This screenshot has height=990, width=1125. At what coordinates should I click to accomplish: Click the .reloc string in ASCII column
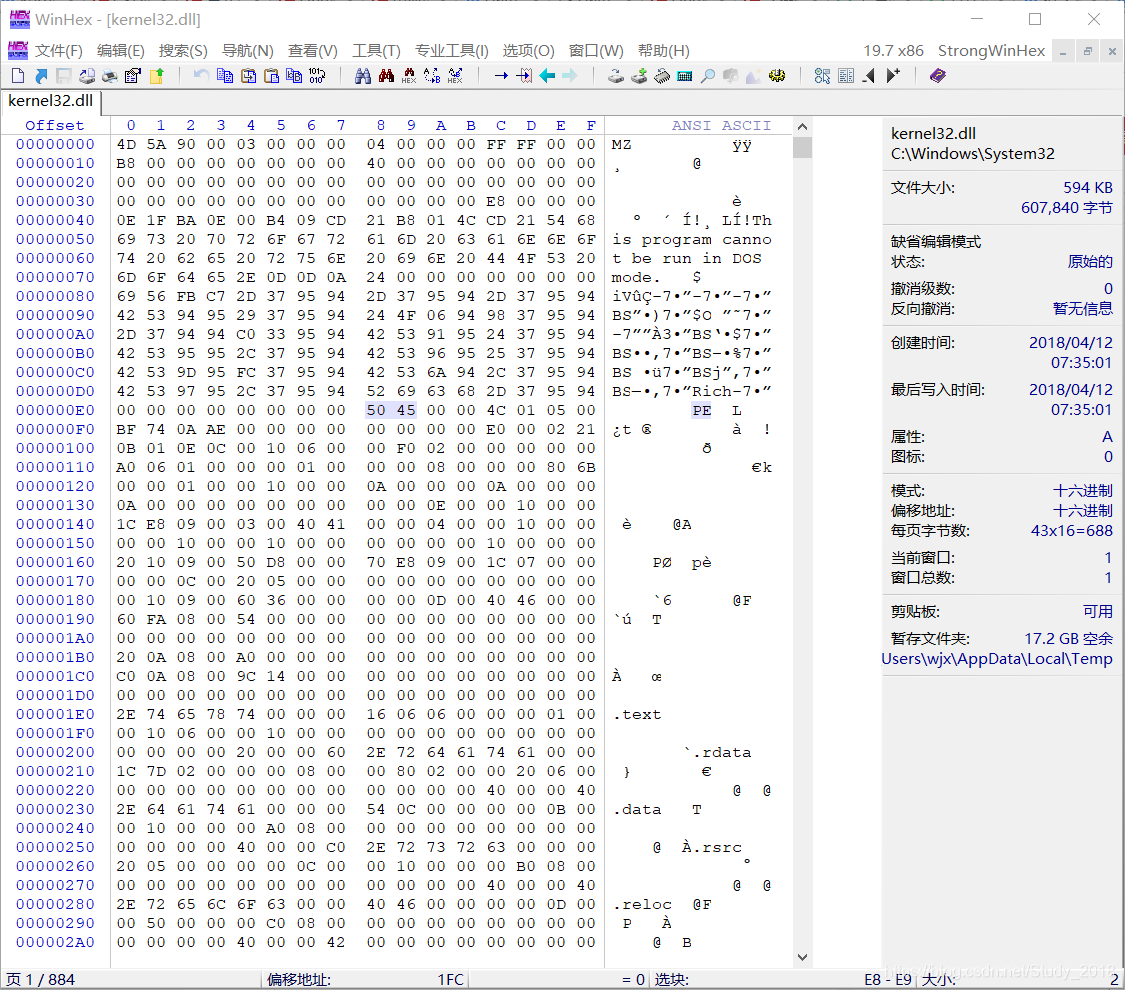point(642,905)
